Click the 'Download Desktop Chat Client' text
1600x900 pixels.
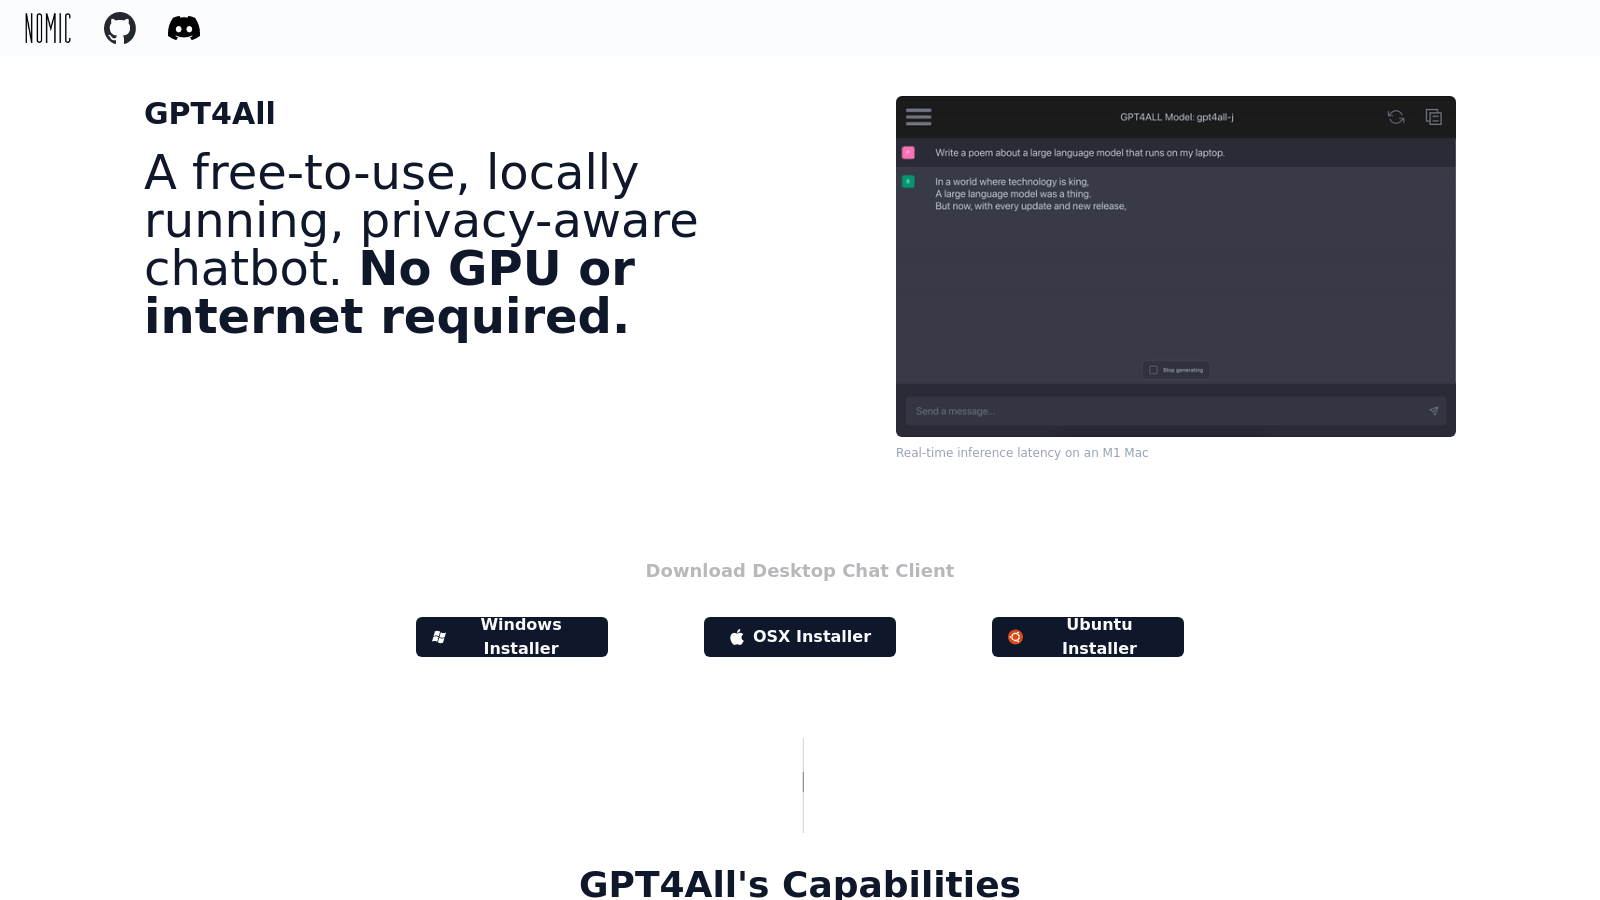click(x=800, y=571)
